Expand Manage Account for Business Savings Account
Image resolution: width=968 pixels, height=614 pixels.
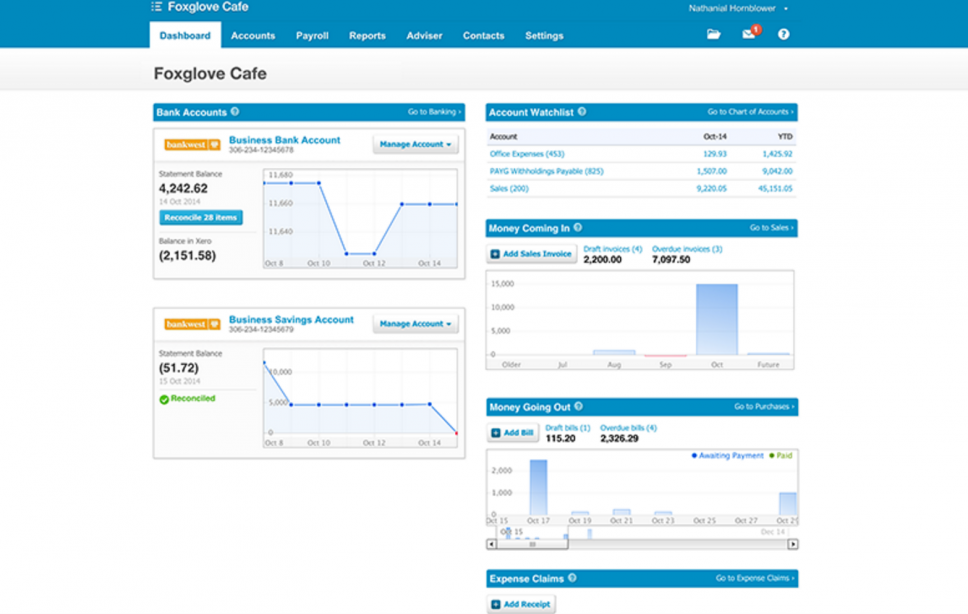click(415, 324)
